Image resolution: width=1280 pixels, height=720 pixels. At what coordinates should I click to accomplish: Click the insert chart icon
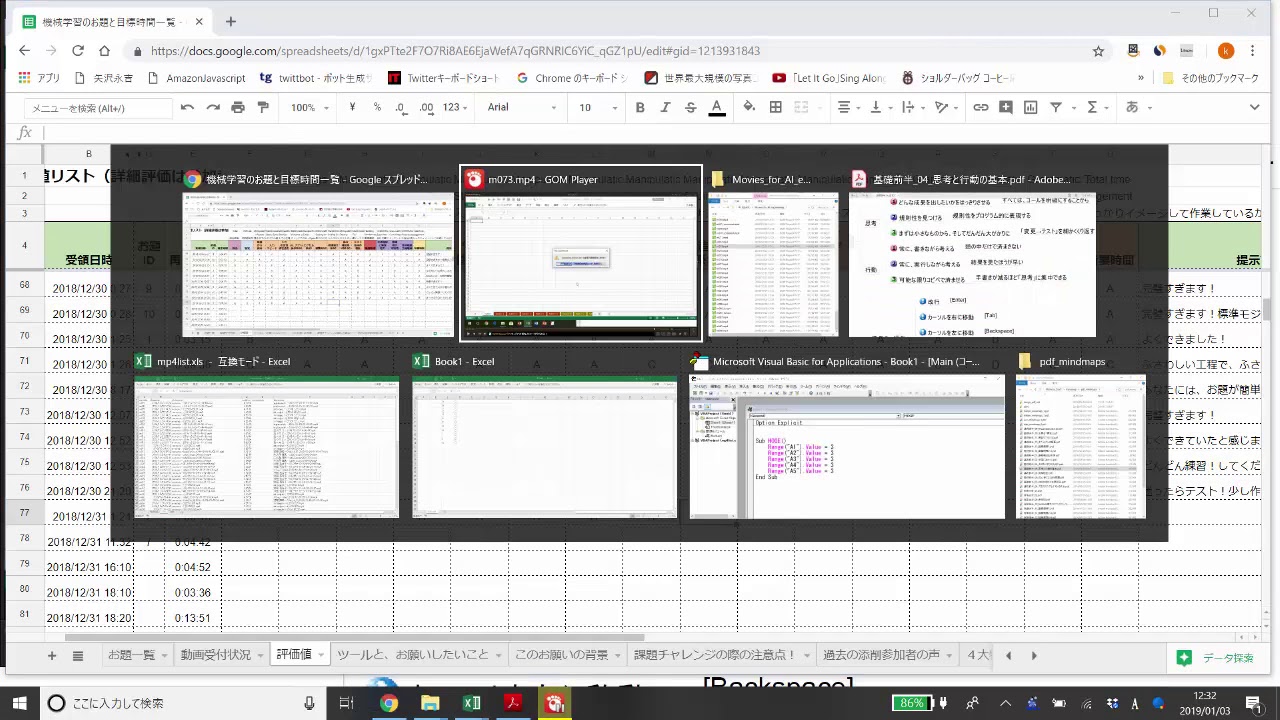tap(1030, 107)
